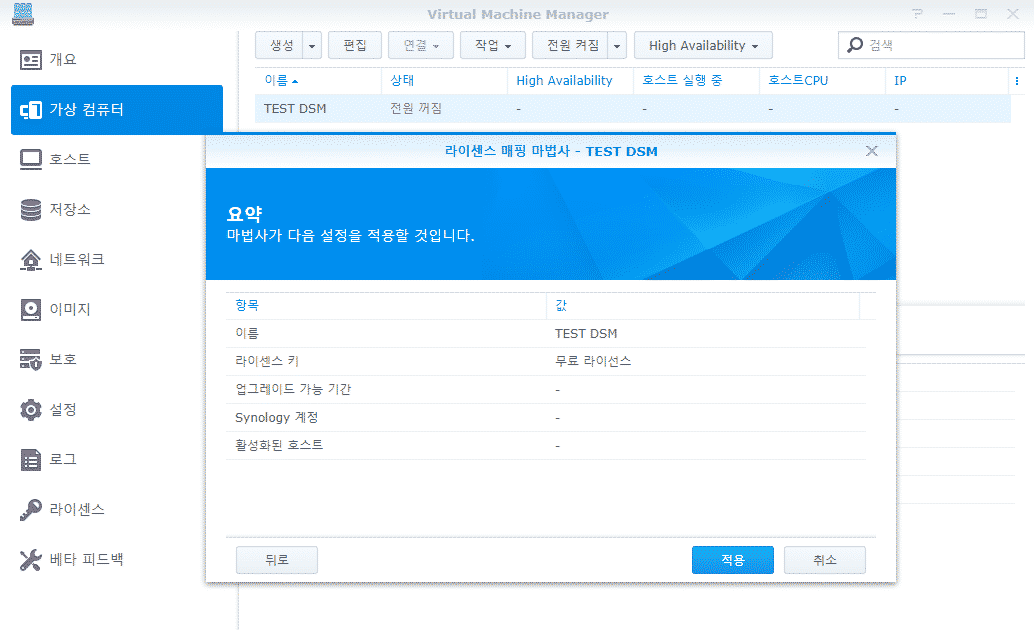1034x630 pixels.
Task: Open the 보호 protection icon
Action: pyautogui.click(x=30, y=360)
